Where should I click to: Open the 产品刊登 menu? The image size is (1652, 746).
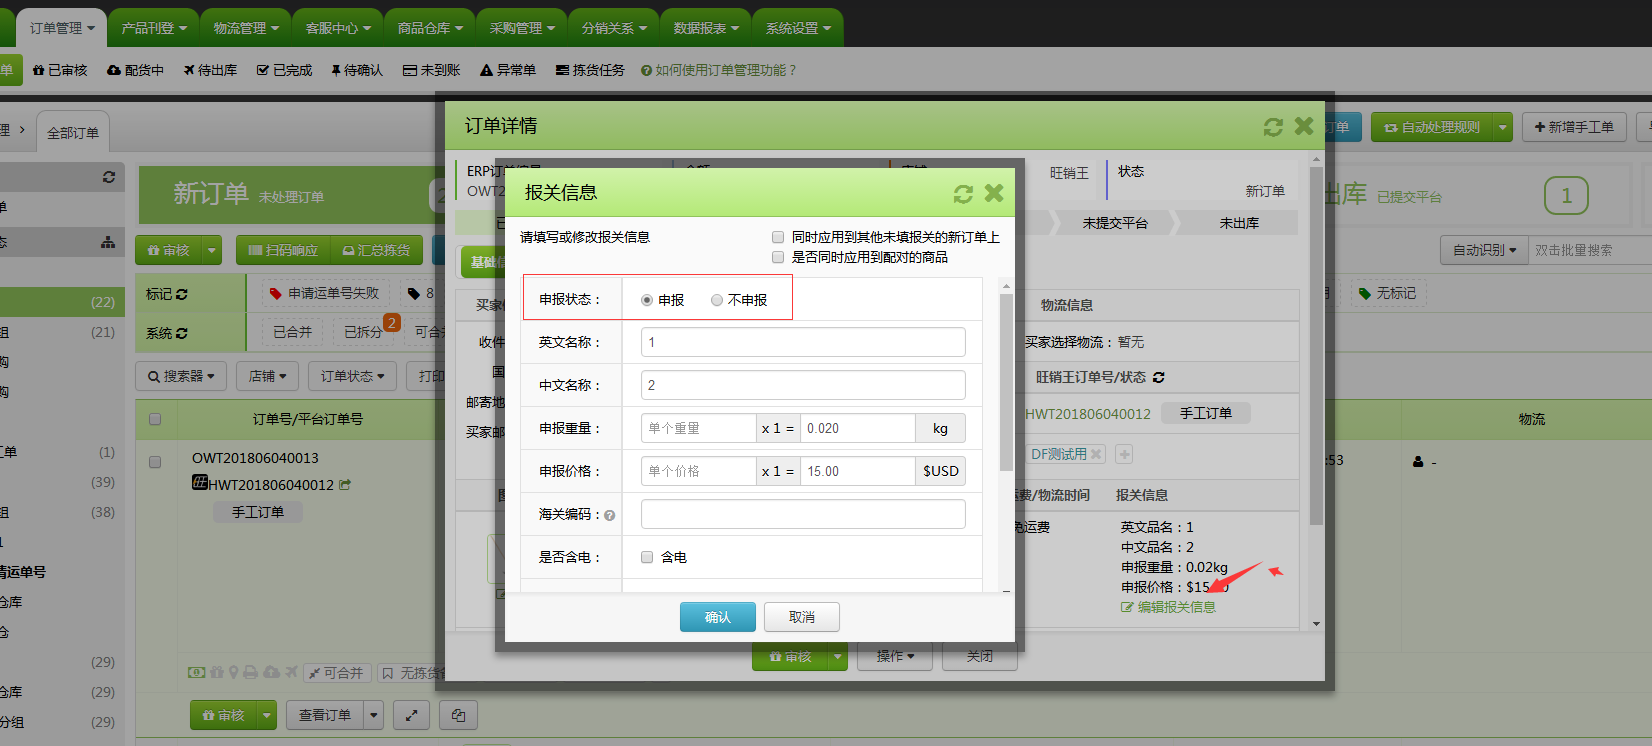point(154,28)
